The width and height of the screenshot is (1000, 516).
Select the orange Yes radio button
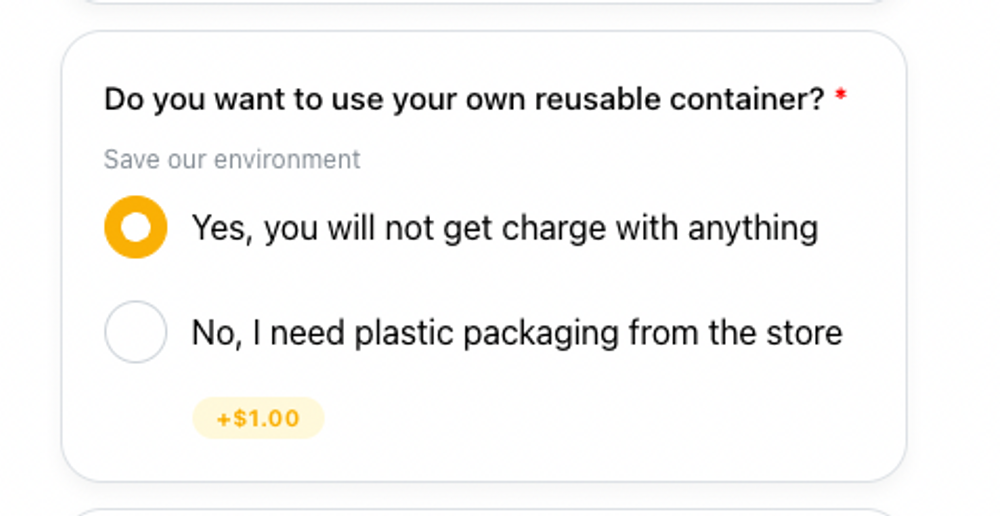(135, 228)
